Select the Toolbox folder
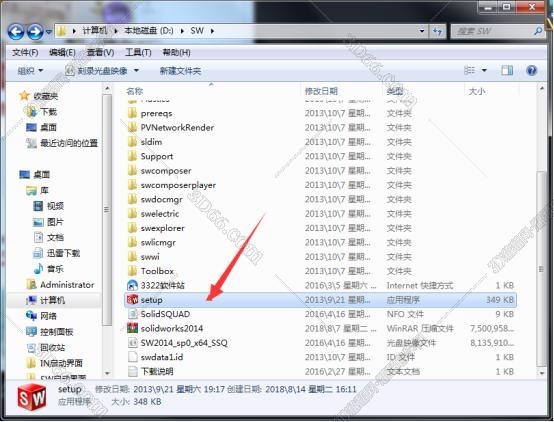This screenshot has width=554, height=422. point(157,271)
